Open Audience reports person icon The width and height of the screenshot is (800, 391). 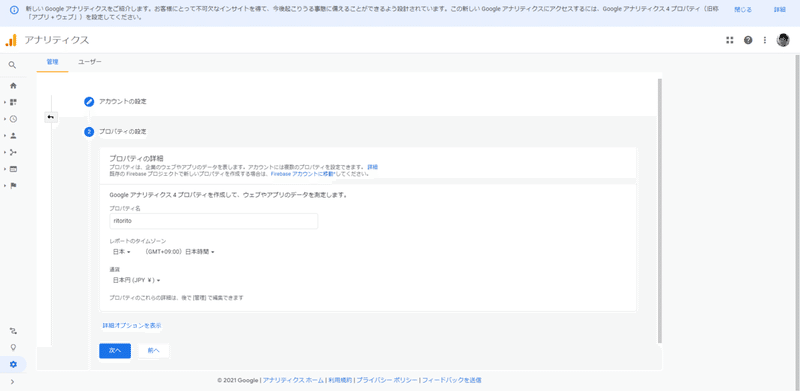pyautogui.click(x=13, y=136)
